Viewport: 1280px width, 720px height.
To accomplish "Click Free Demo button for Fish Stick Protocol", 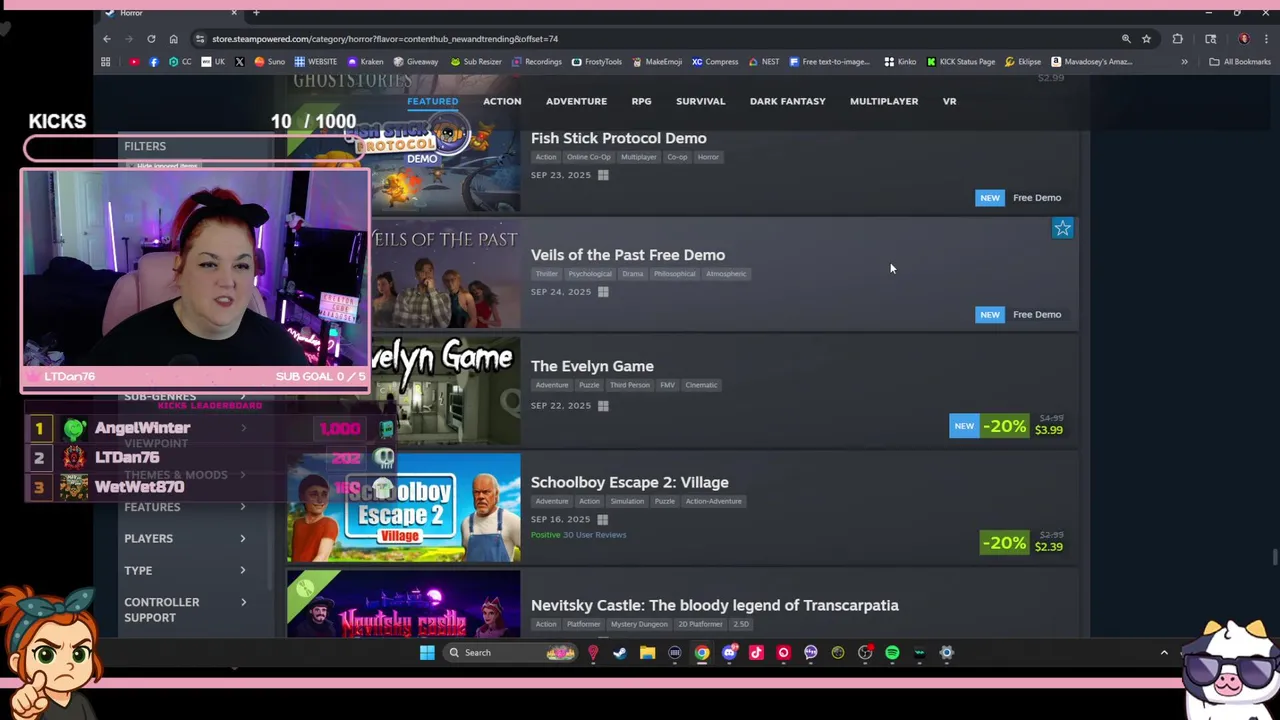I will (x=1037, y=198).
